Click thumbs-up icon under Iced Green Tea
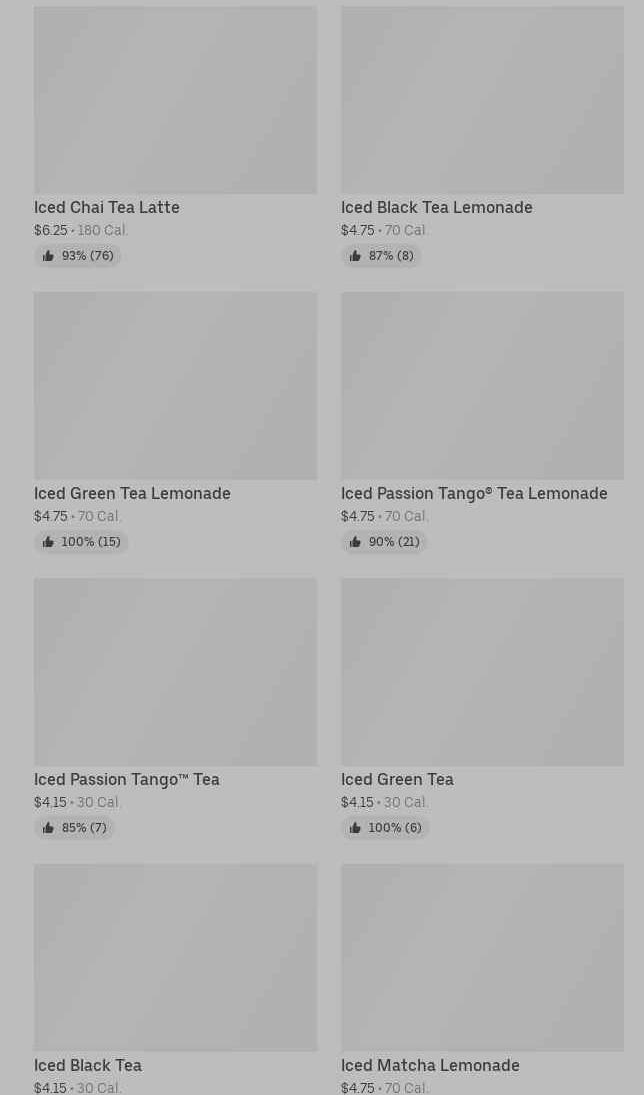Image resolution: width=644 pixels, height=1095 pixels. click(x=355, y=828)
